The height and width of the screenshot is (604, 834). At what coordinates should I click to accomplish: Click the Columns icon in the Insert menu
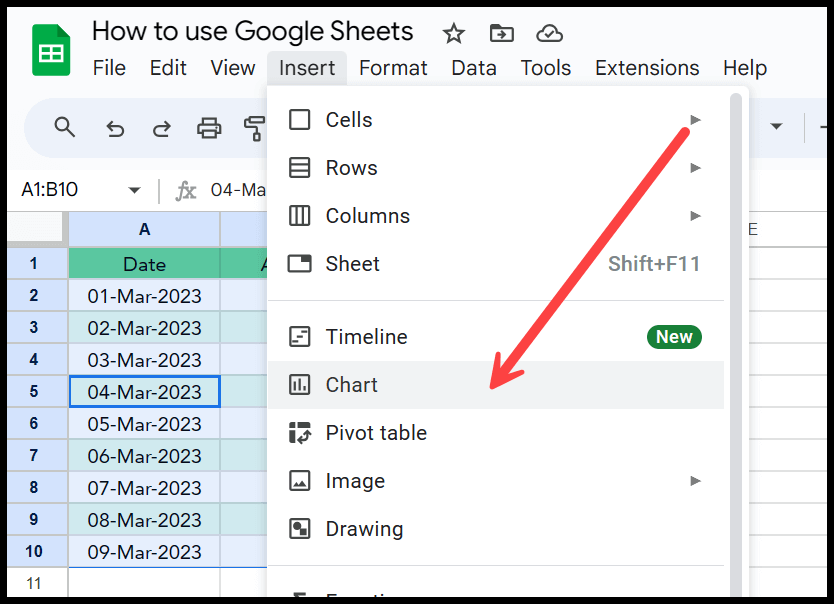(x=299, y=215)
